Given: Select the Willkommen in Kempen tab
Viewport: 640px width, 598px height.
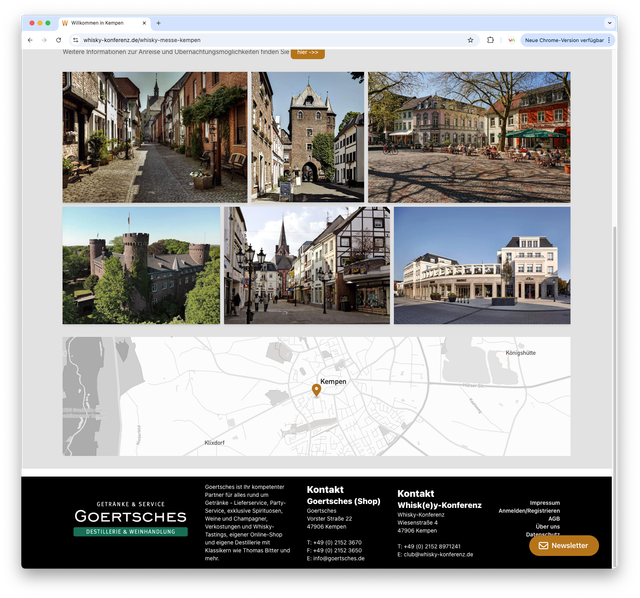Looking at the screenshot, I should (x=100, y=23).
